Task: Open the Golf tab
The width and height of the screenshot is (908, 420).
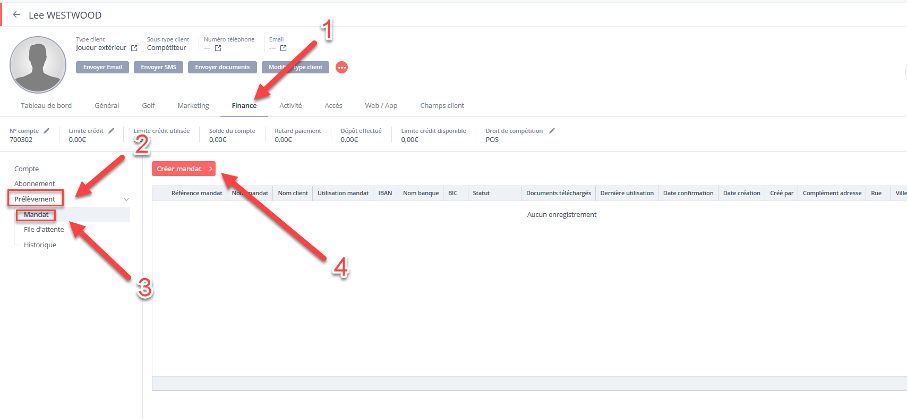Action: [148, 105]
